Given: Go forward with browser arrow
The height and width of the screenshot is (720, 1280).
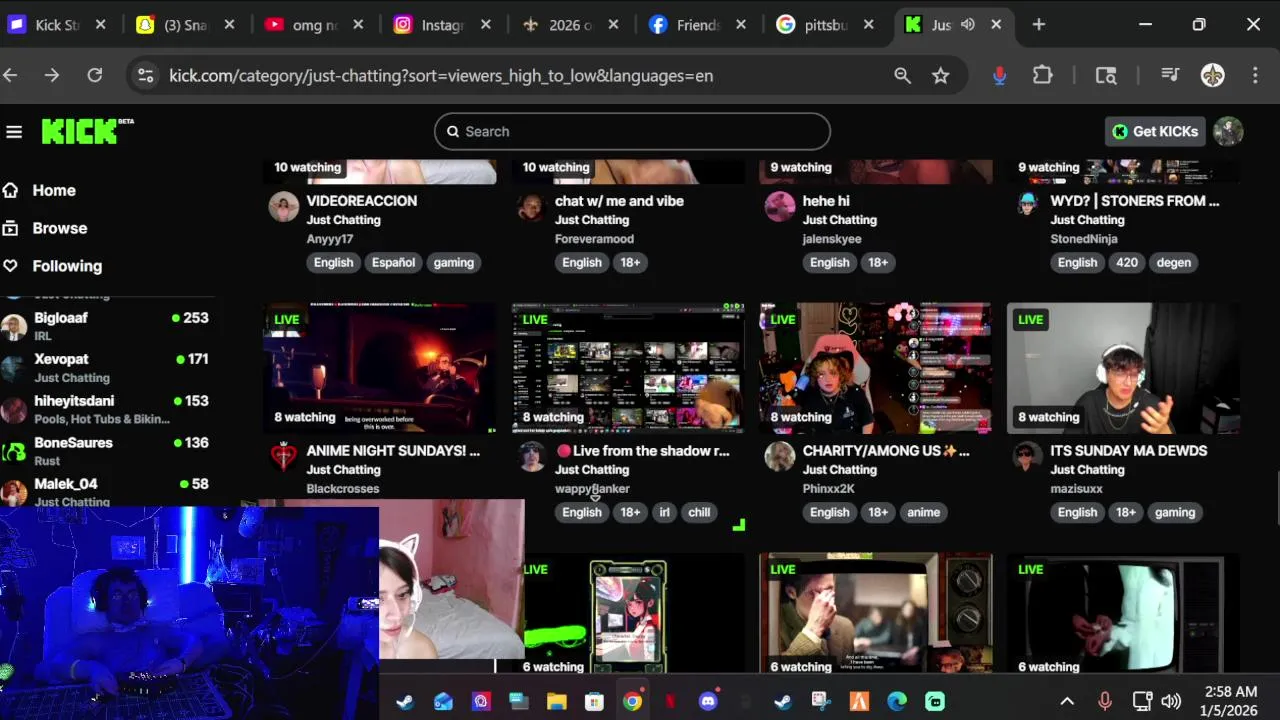Looking at the screenshot, I should click(x=52, y=75).
